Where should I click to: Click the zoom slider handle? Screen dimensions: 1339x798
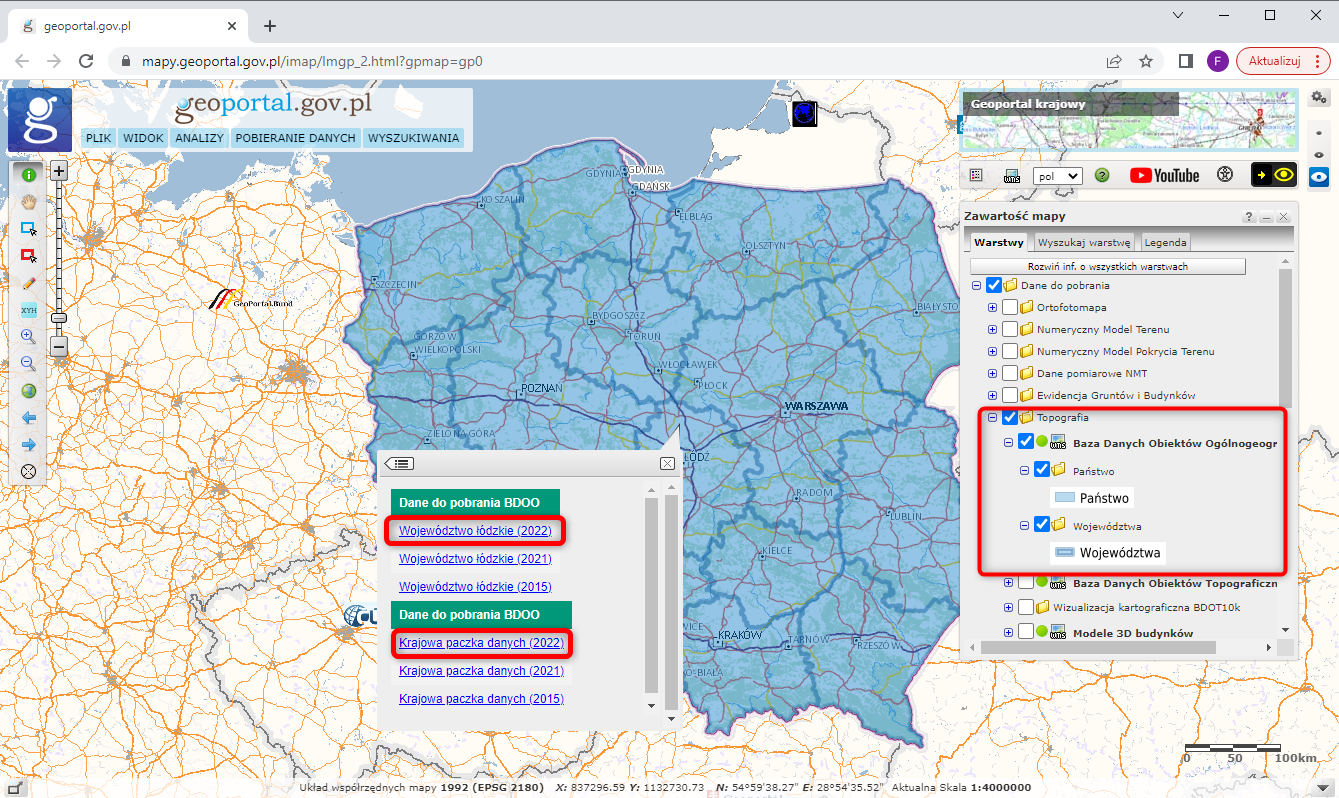59,317
